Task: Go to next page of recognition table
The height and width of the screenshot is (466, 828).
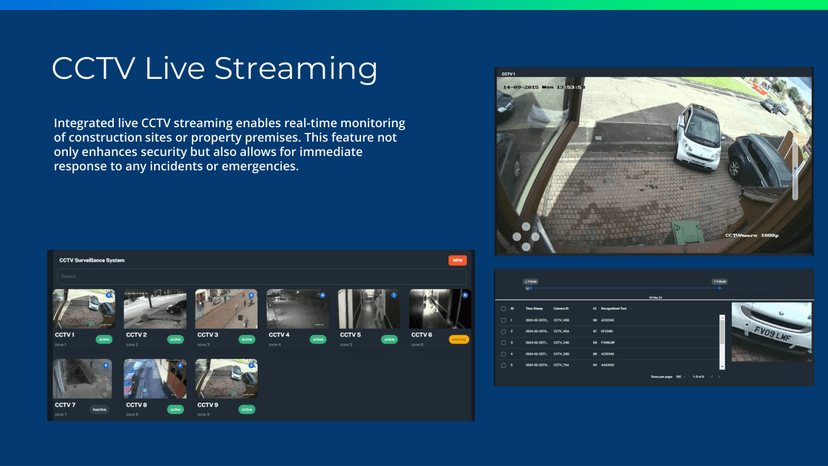Action: click(x=720, y=377)
